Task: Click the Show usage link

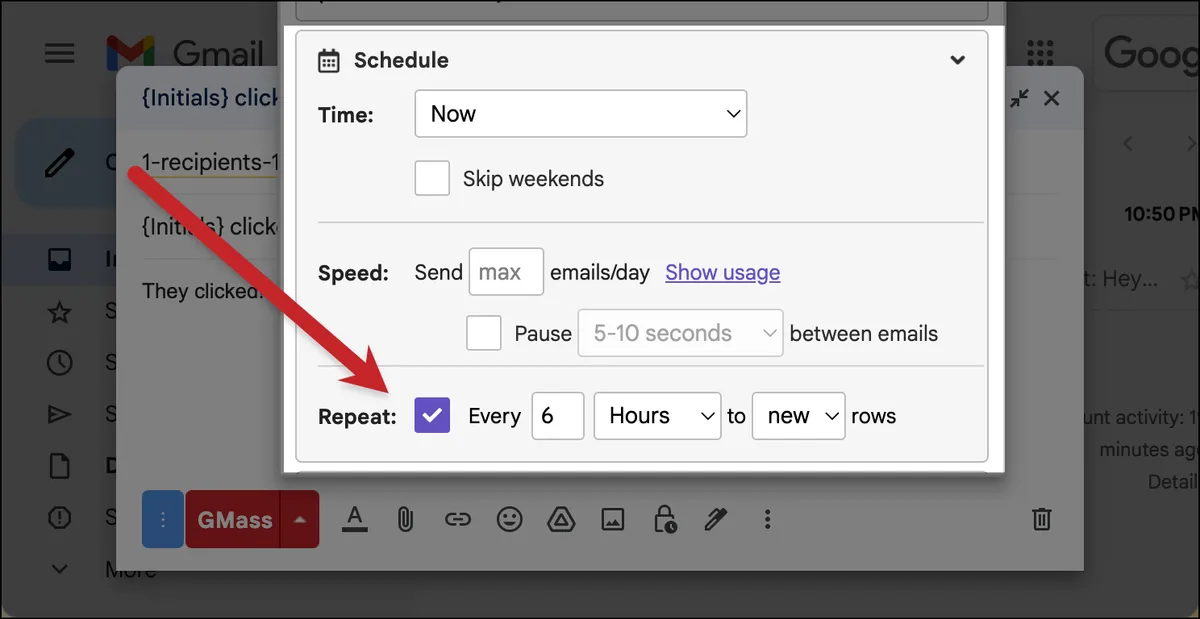Action: click(722, 272)
